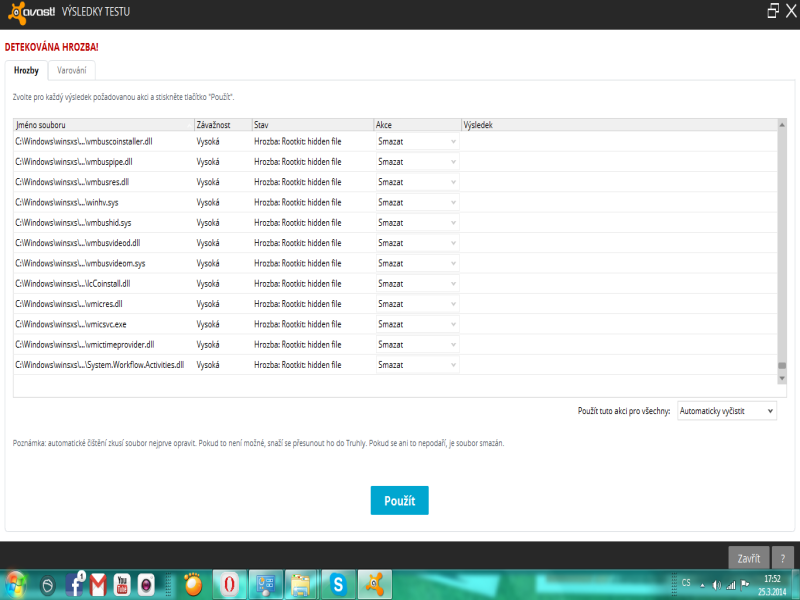This screenshot has width=800, height=600.
Task: Show hidden system tray icons
Action: click(x=703, y=586)
